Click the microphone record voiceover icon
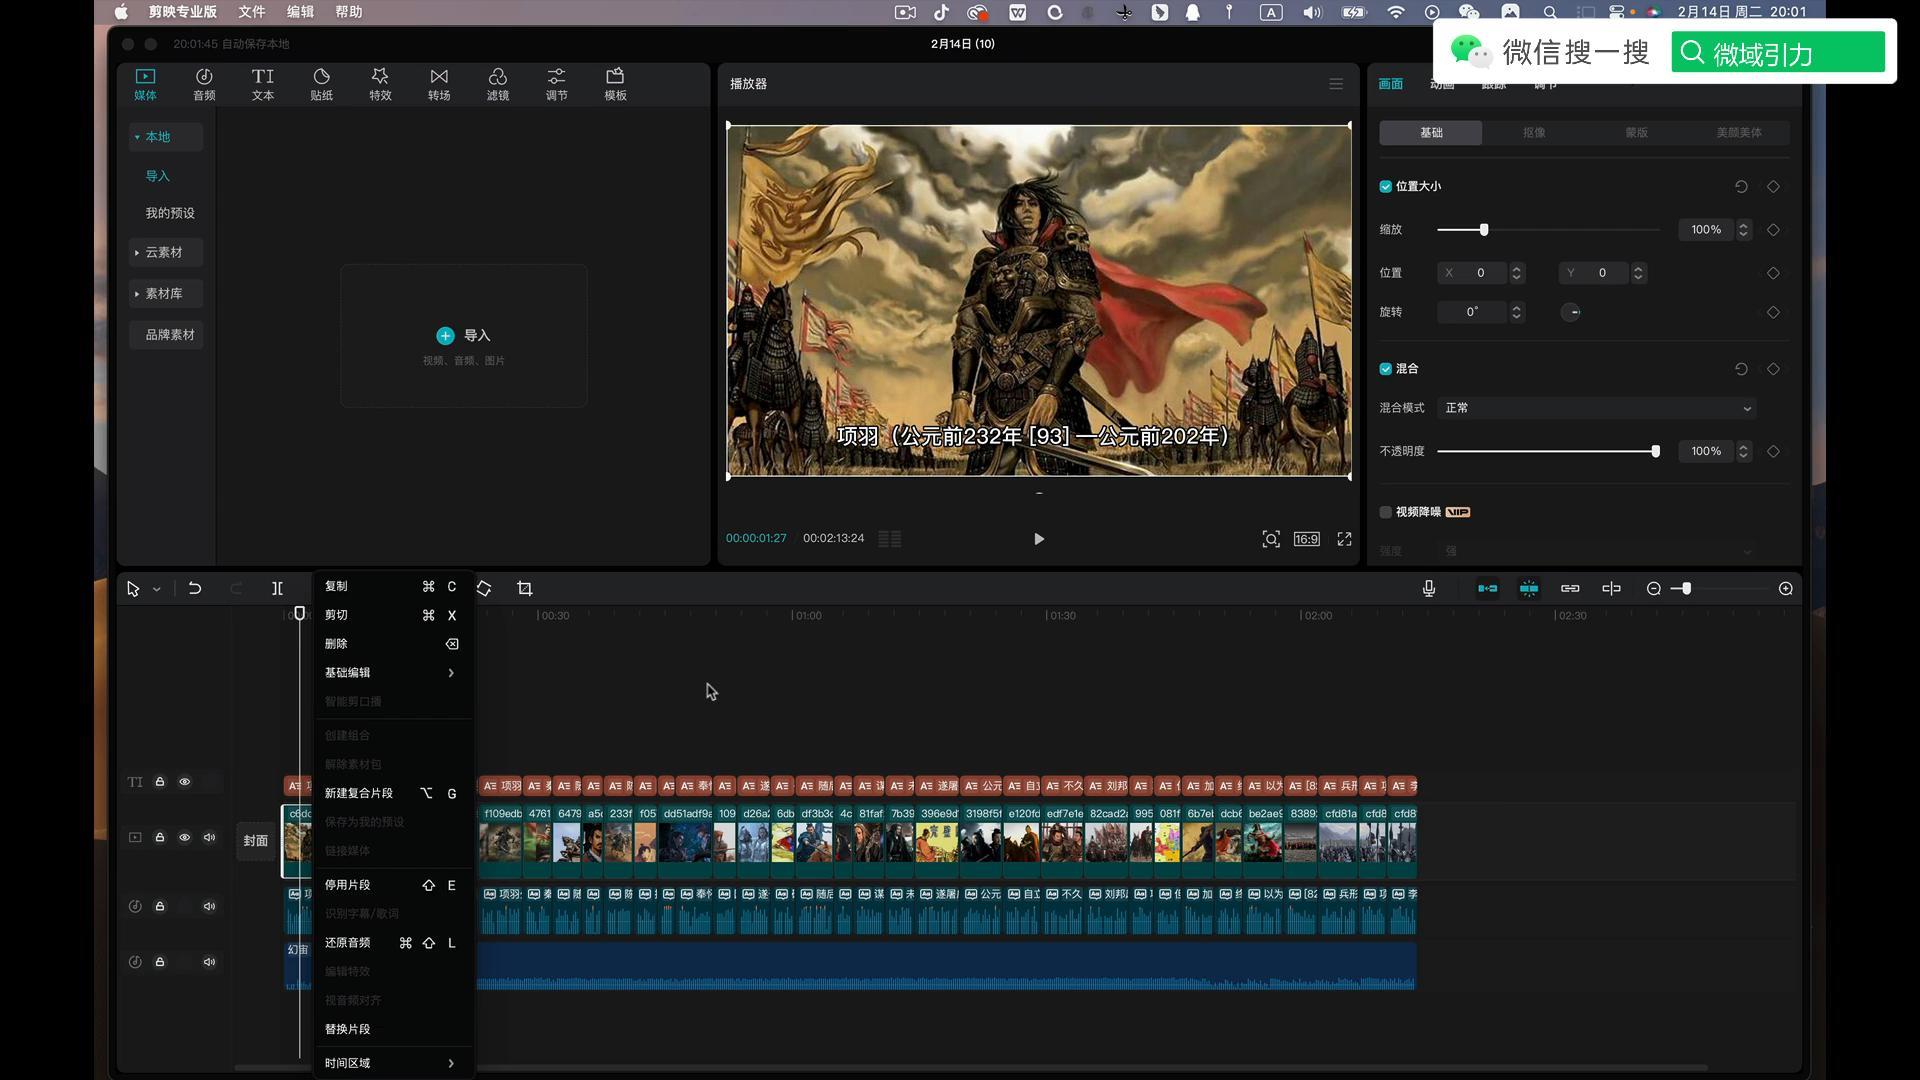The image size is (1920, 1080). 1429,589
